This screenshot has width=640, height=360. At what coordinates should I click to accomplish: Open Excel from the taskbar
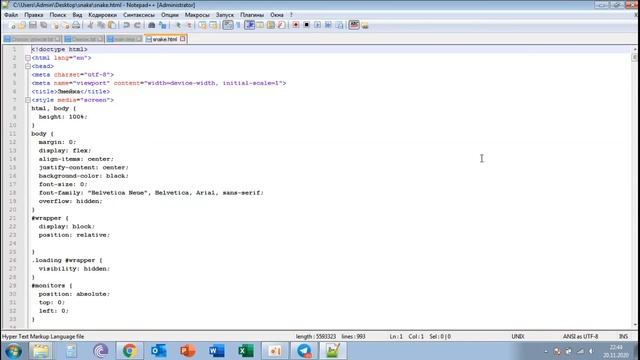(245, 351)
